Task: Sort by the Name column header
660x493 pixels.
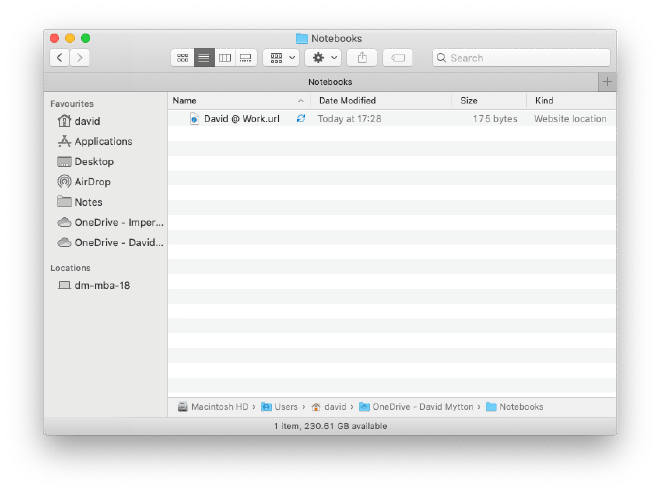Action: point(239,101)
